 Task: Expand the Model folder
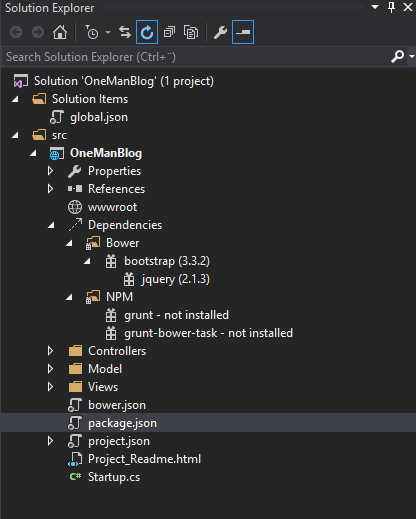click(50, 369)
